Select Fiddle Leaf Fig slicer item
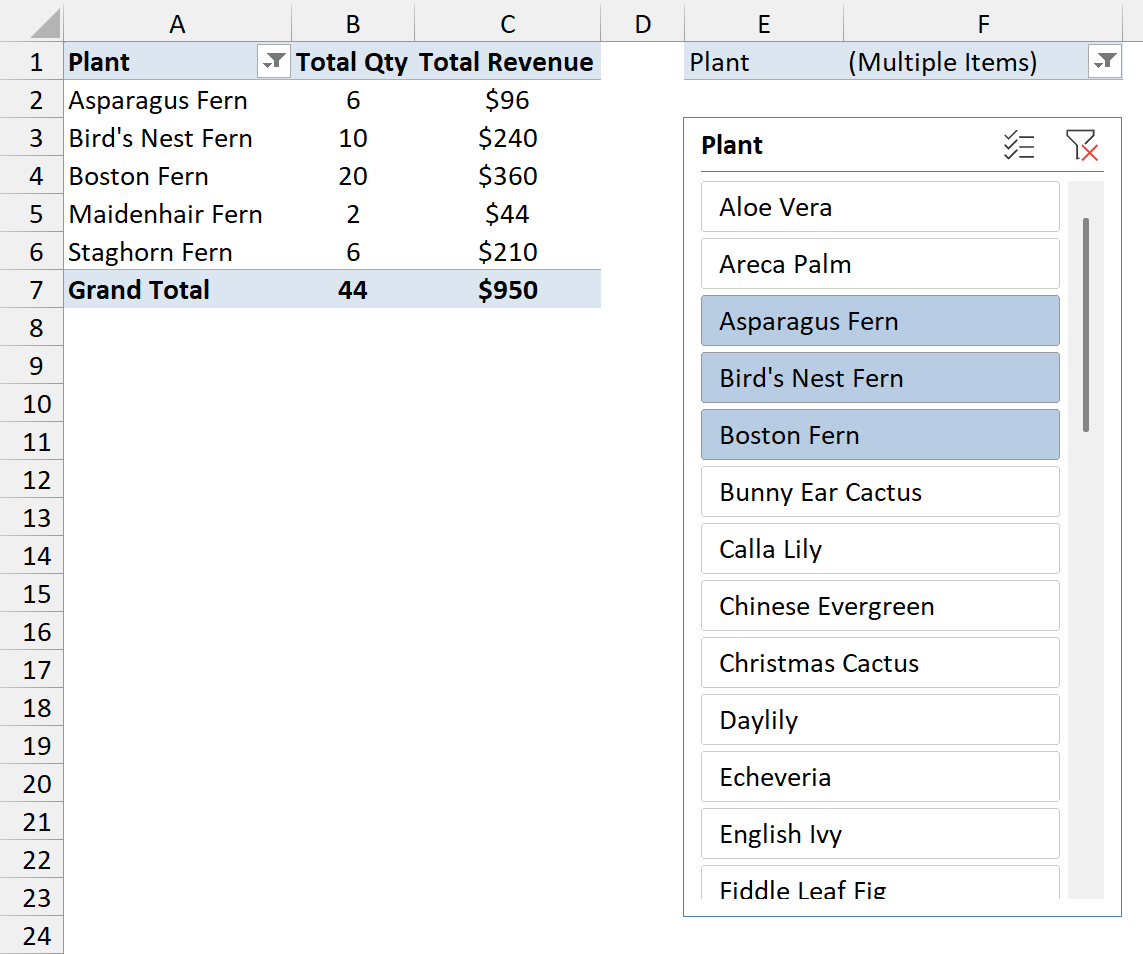Screen dimensions: 1143x954 click(x=880, y=883)
